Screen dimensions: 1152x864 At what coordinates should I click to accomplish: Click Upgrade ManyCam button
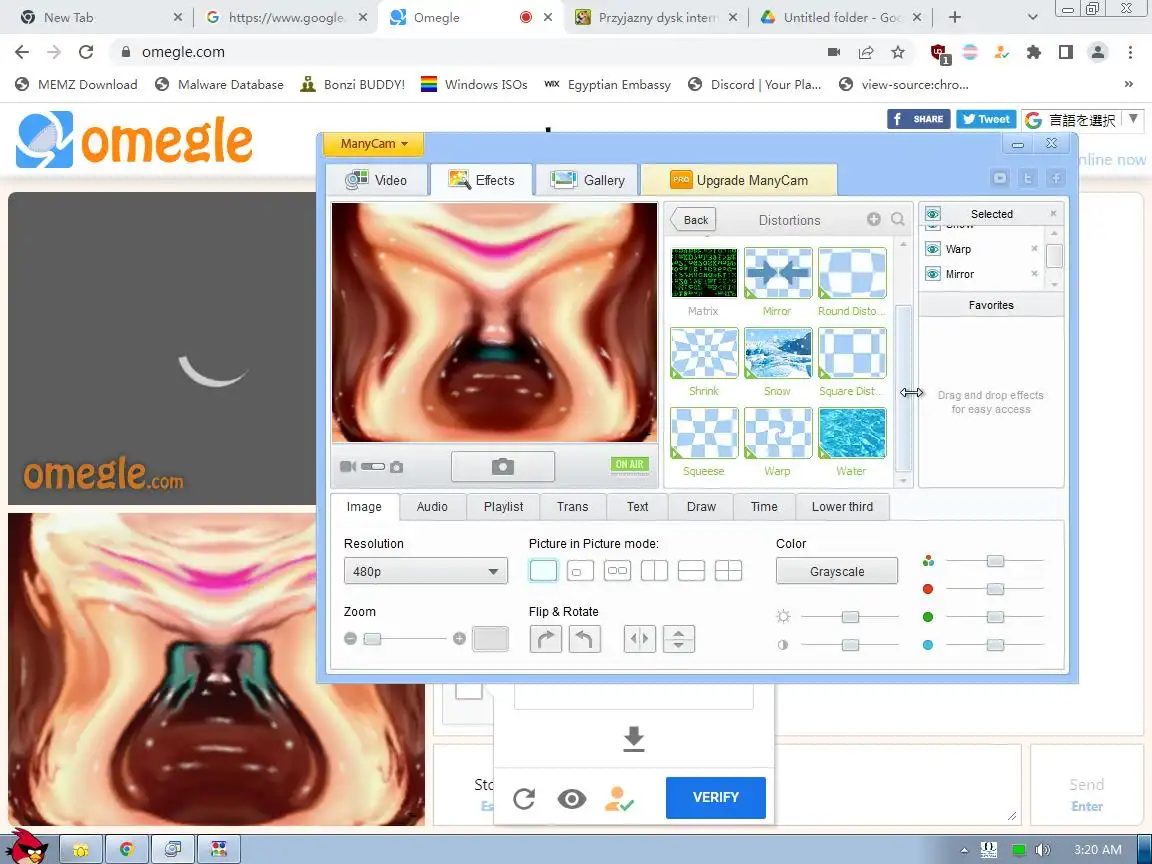click(739, 180)
